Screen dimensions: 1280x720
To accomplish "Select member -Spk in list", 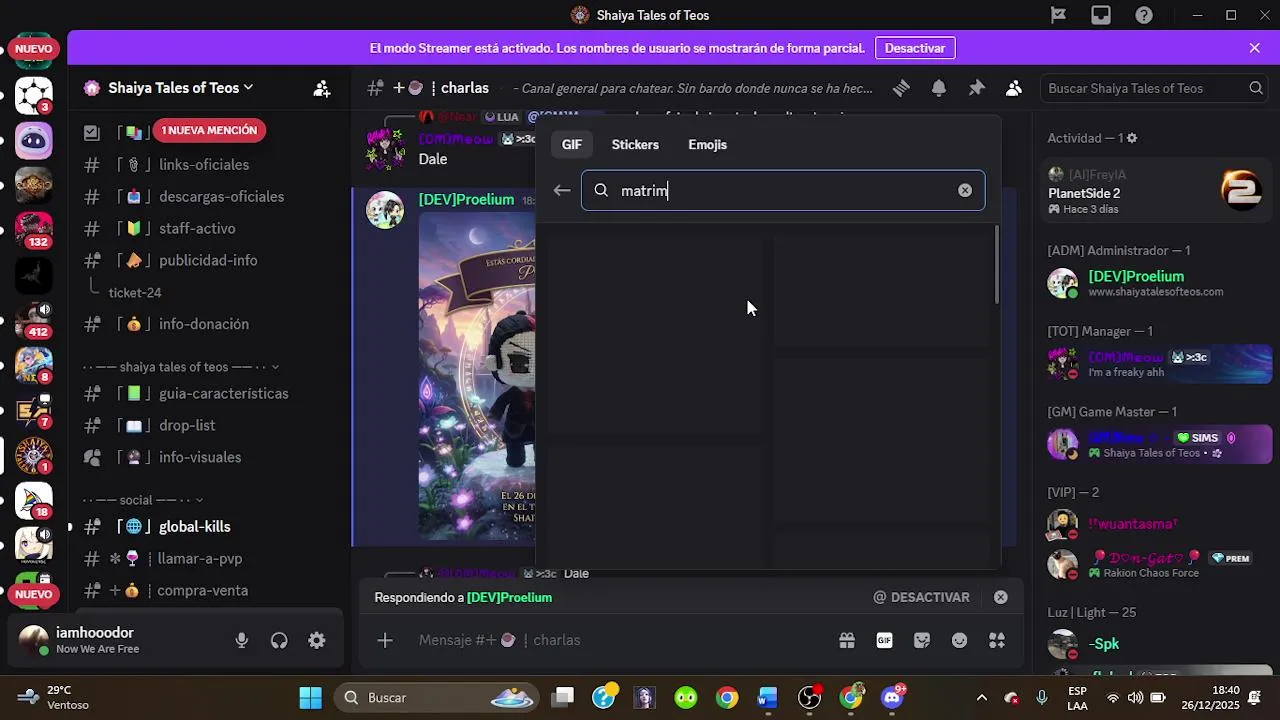I will tap(1103, 645).
